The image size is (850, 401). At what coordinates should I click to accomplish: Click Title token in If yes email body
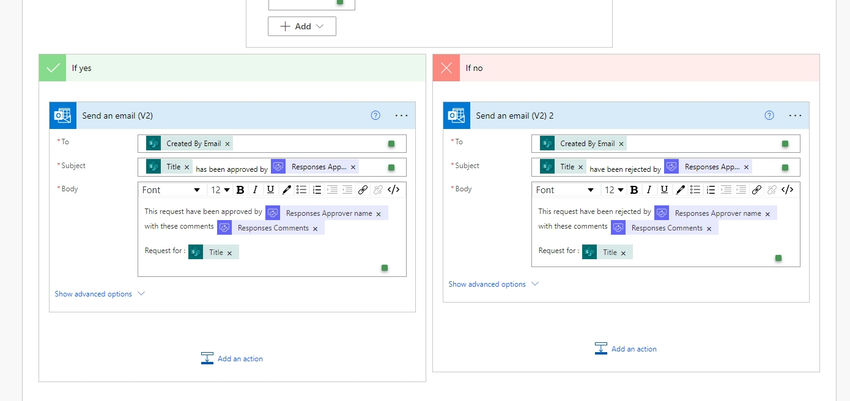(x=213, y=253)
